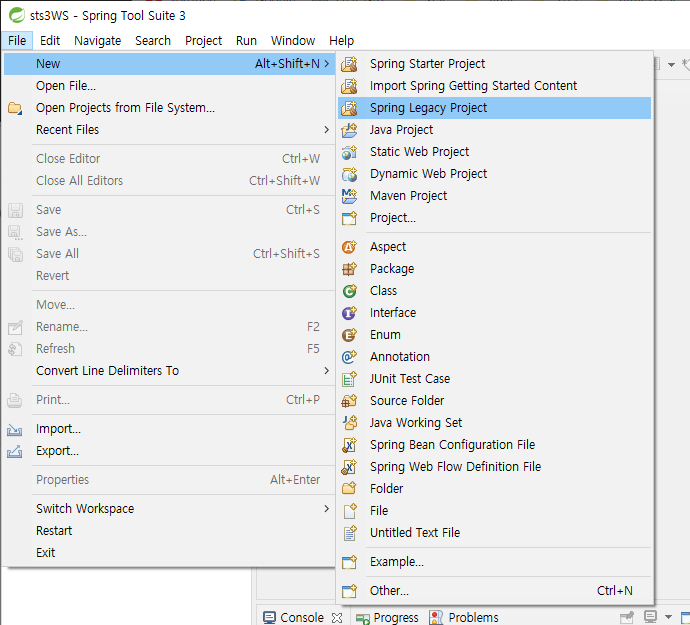Choose Example... from New submenu
690x625 pixels.
click(x=495, y=562)
